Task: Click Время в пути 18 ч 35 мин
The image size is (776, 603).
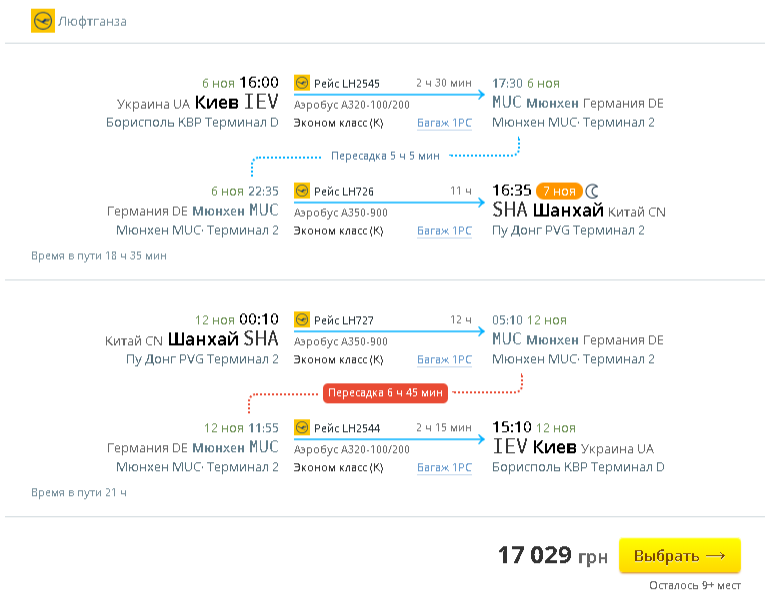Action: [99, 255]
